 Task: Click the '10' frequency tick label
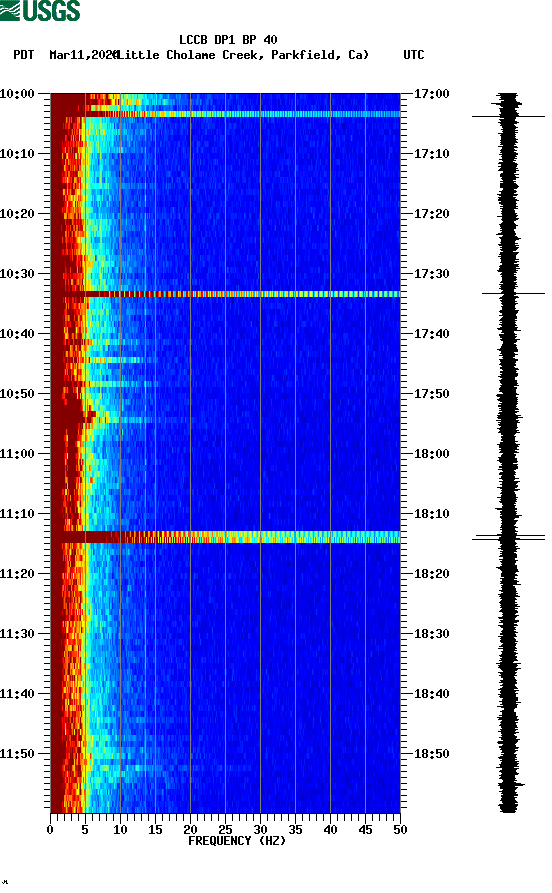pos(120,830)
